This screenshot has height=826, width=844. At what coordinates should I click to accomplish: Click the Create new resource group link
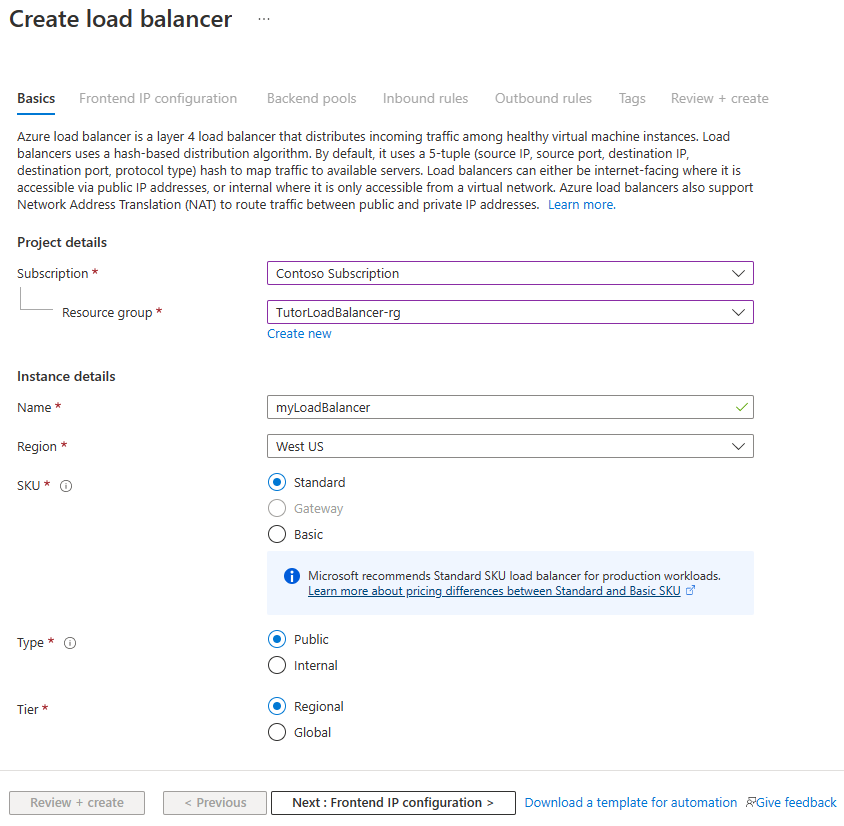[x=299, y=334]
